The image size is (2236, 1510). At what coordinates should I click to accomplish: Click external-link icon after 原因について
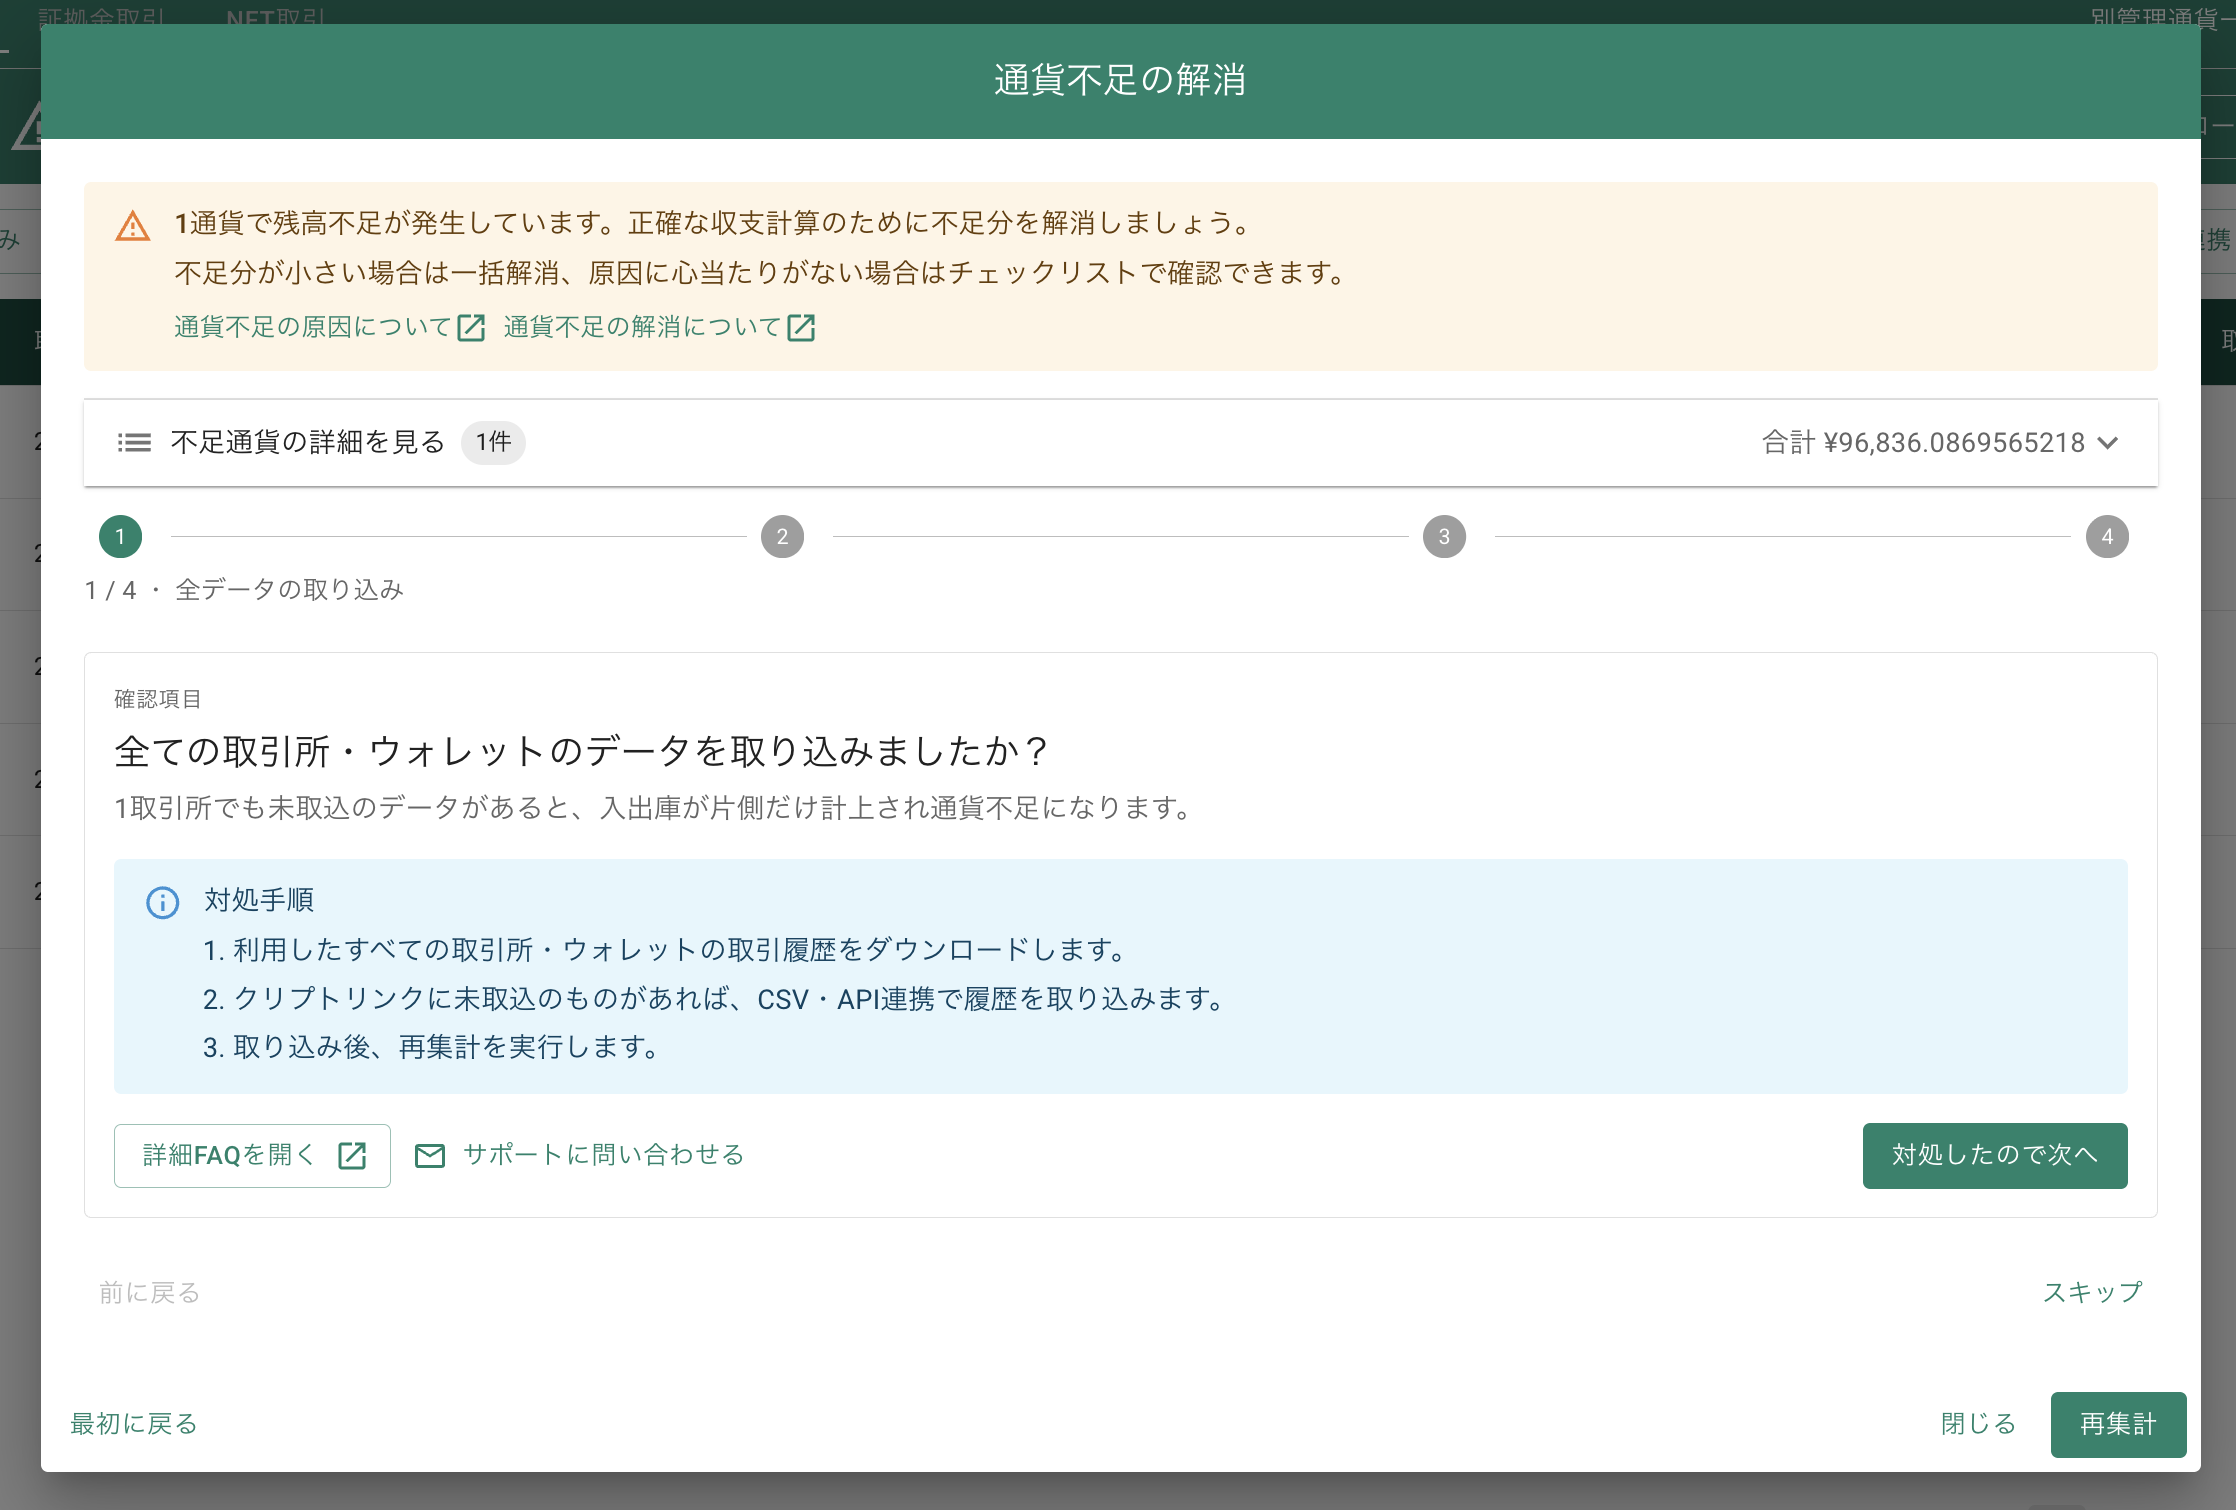(471, 327)
